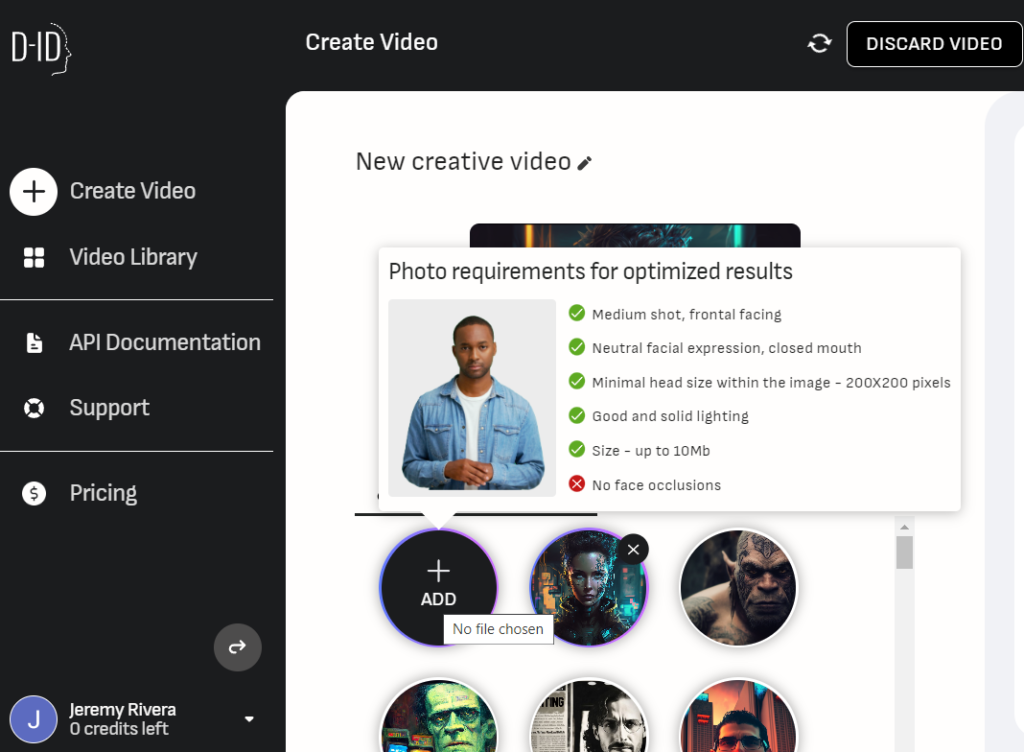Screen dimensions: 1024x752
Task: Click the D-ID logo
Action: click(41, 48)
